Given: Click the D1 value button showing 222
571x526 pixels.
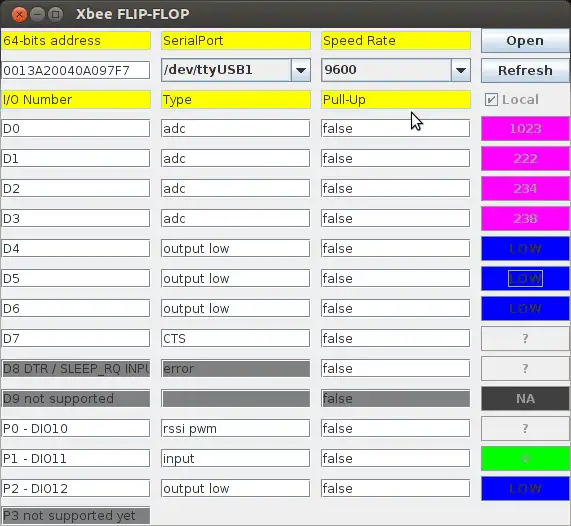Looking at the screenshot, I should [x=525, y=158].
